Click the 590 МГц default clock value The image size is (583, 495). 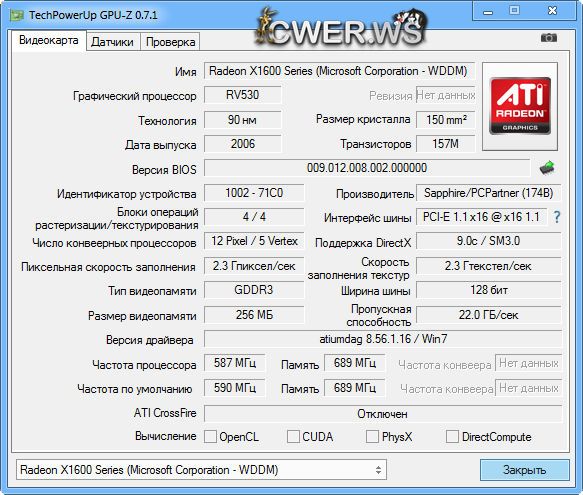[x=235, y=388]
